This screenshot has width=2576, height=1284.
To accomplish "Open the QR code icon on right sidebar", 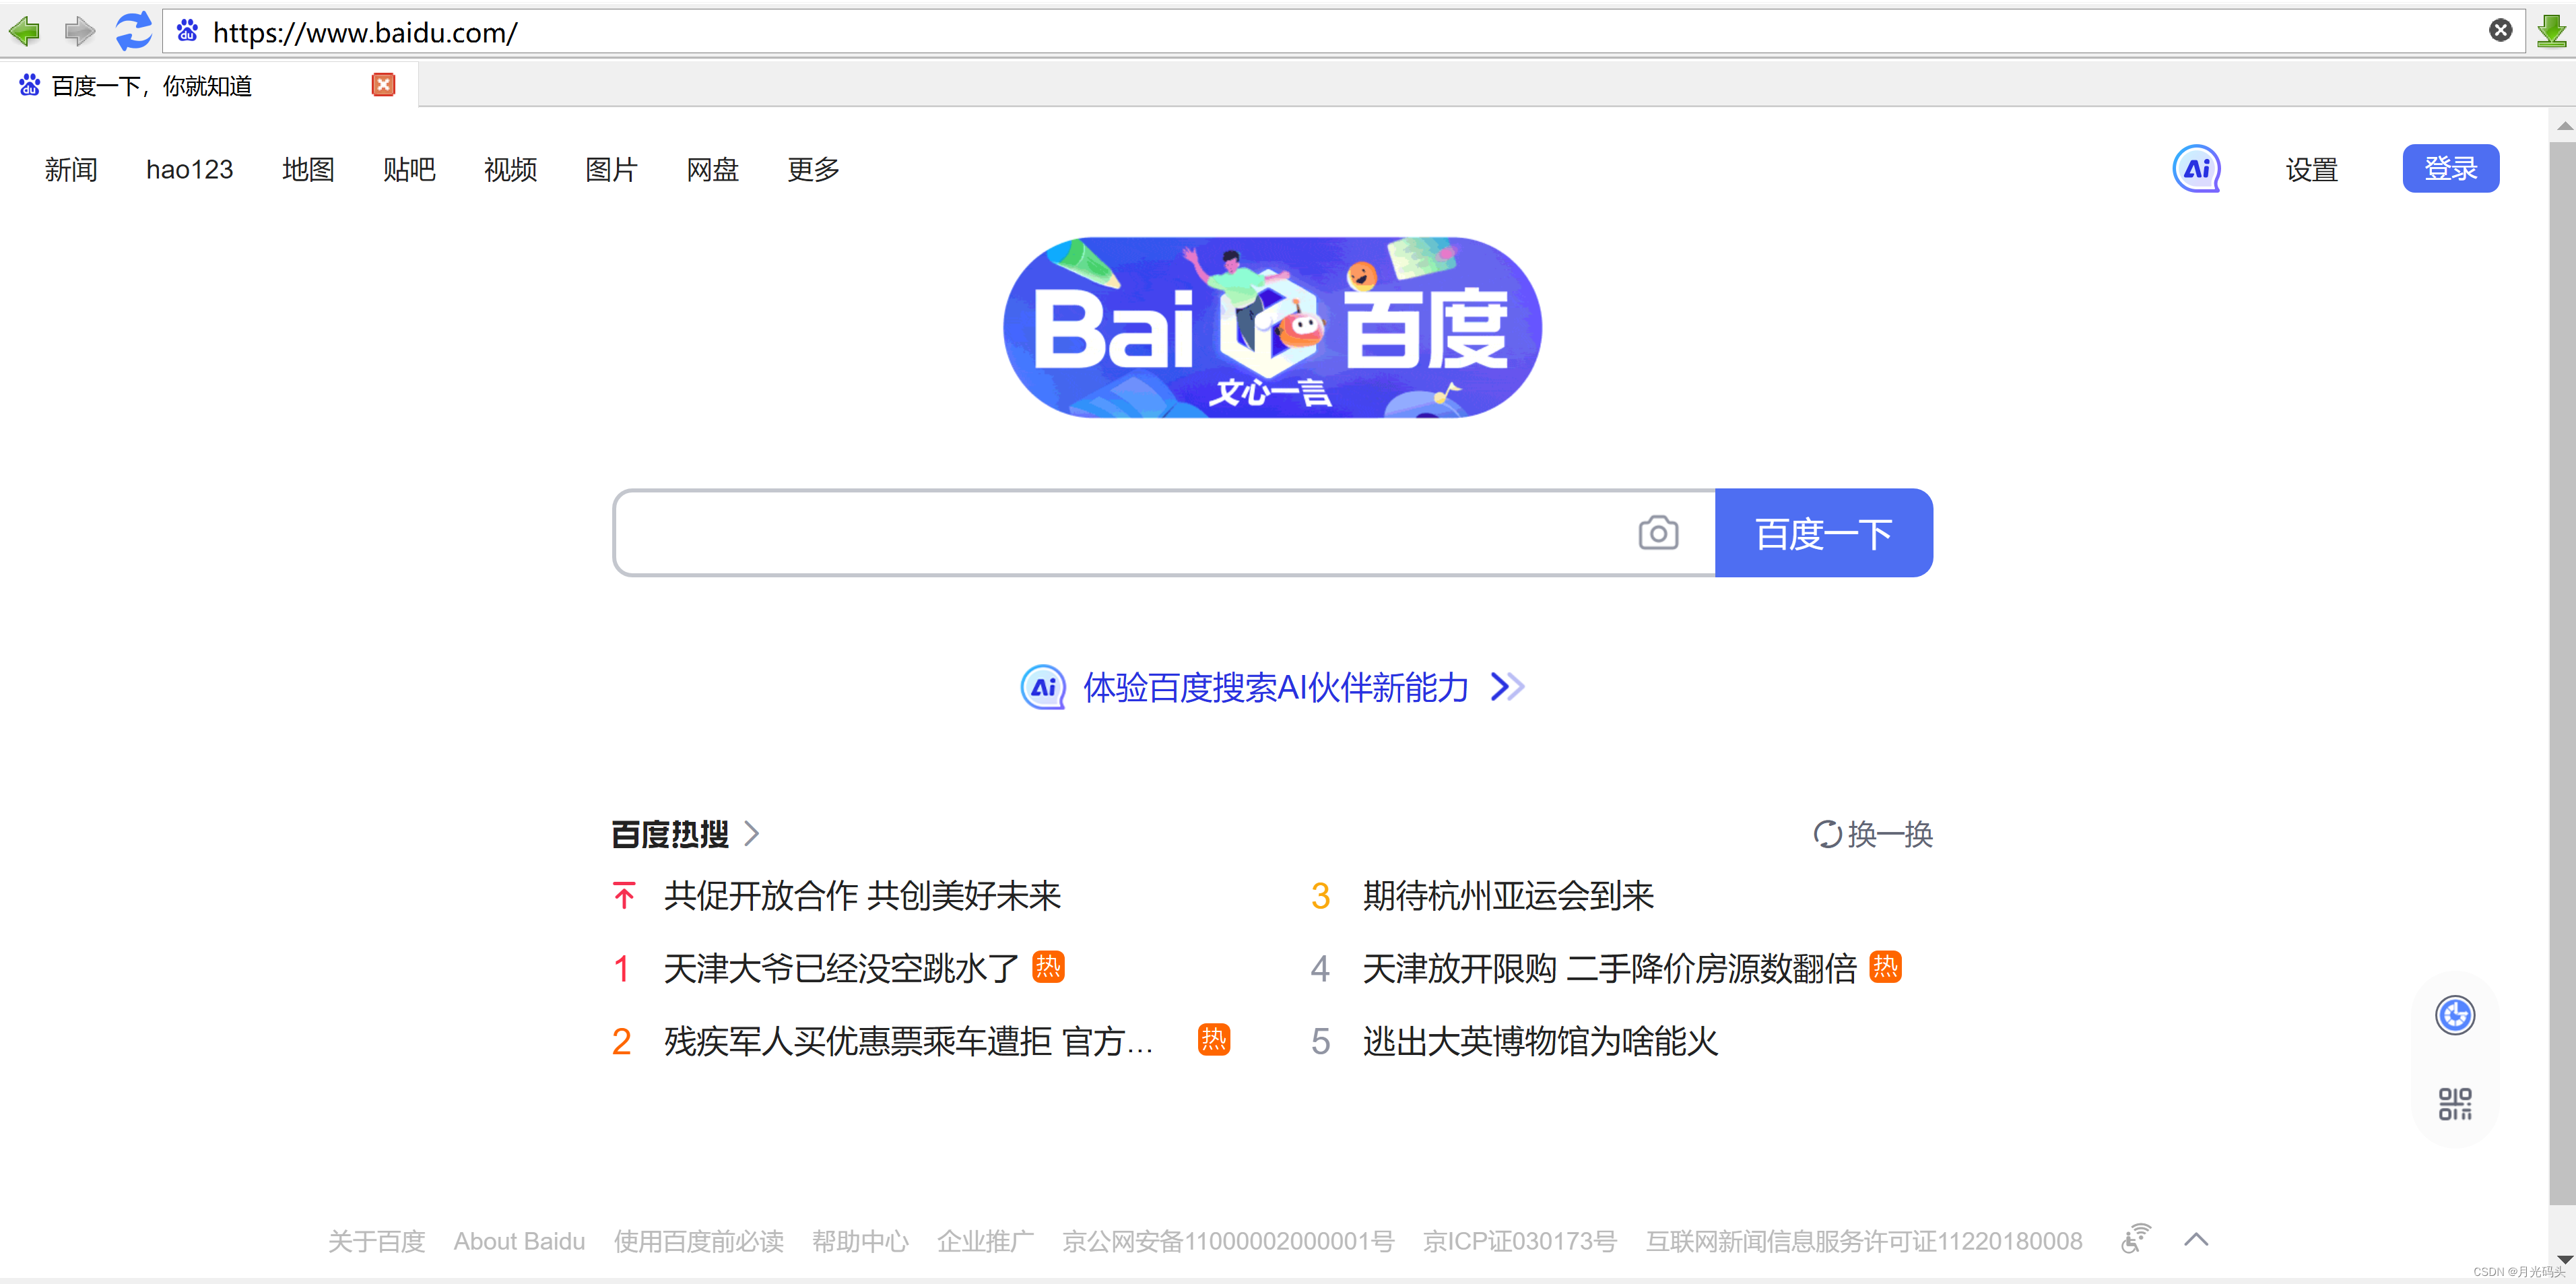I will tap(2454, 1105).
